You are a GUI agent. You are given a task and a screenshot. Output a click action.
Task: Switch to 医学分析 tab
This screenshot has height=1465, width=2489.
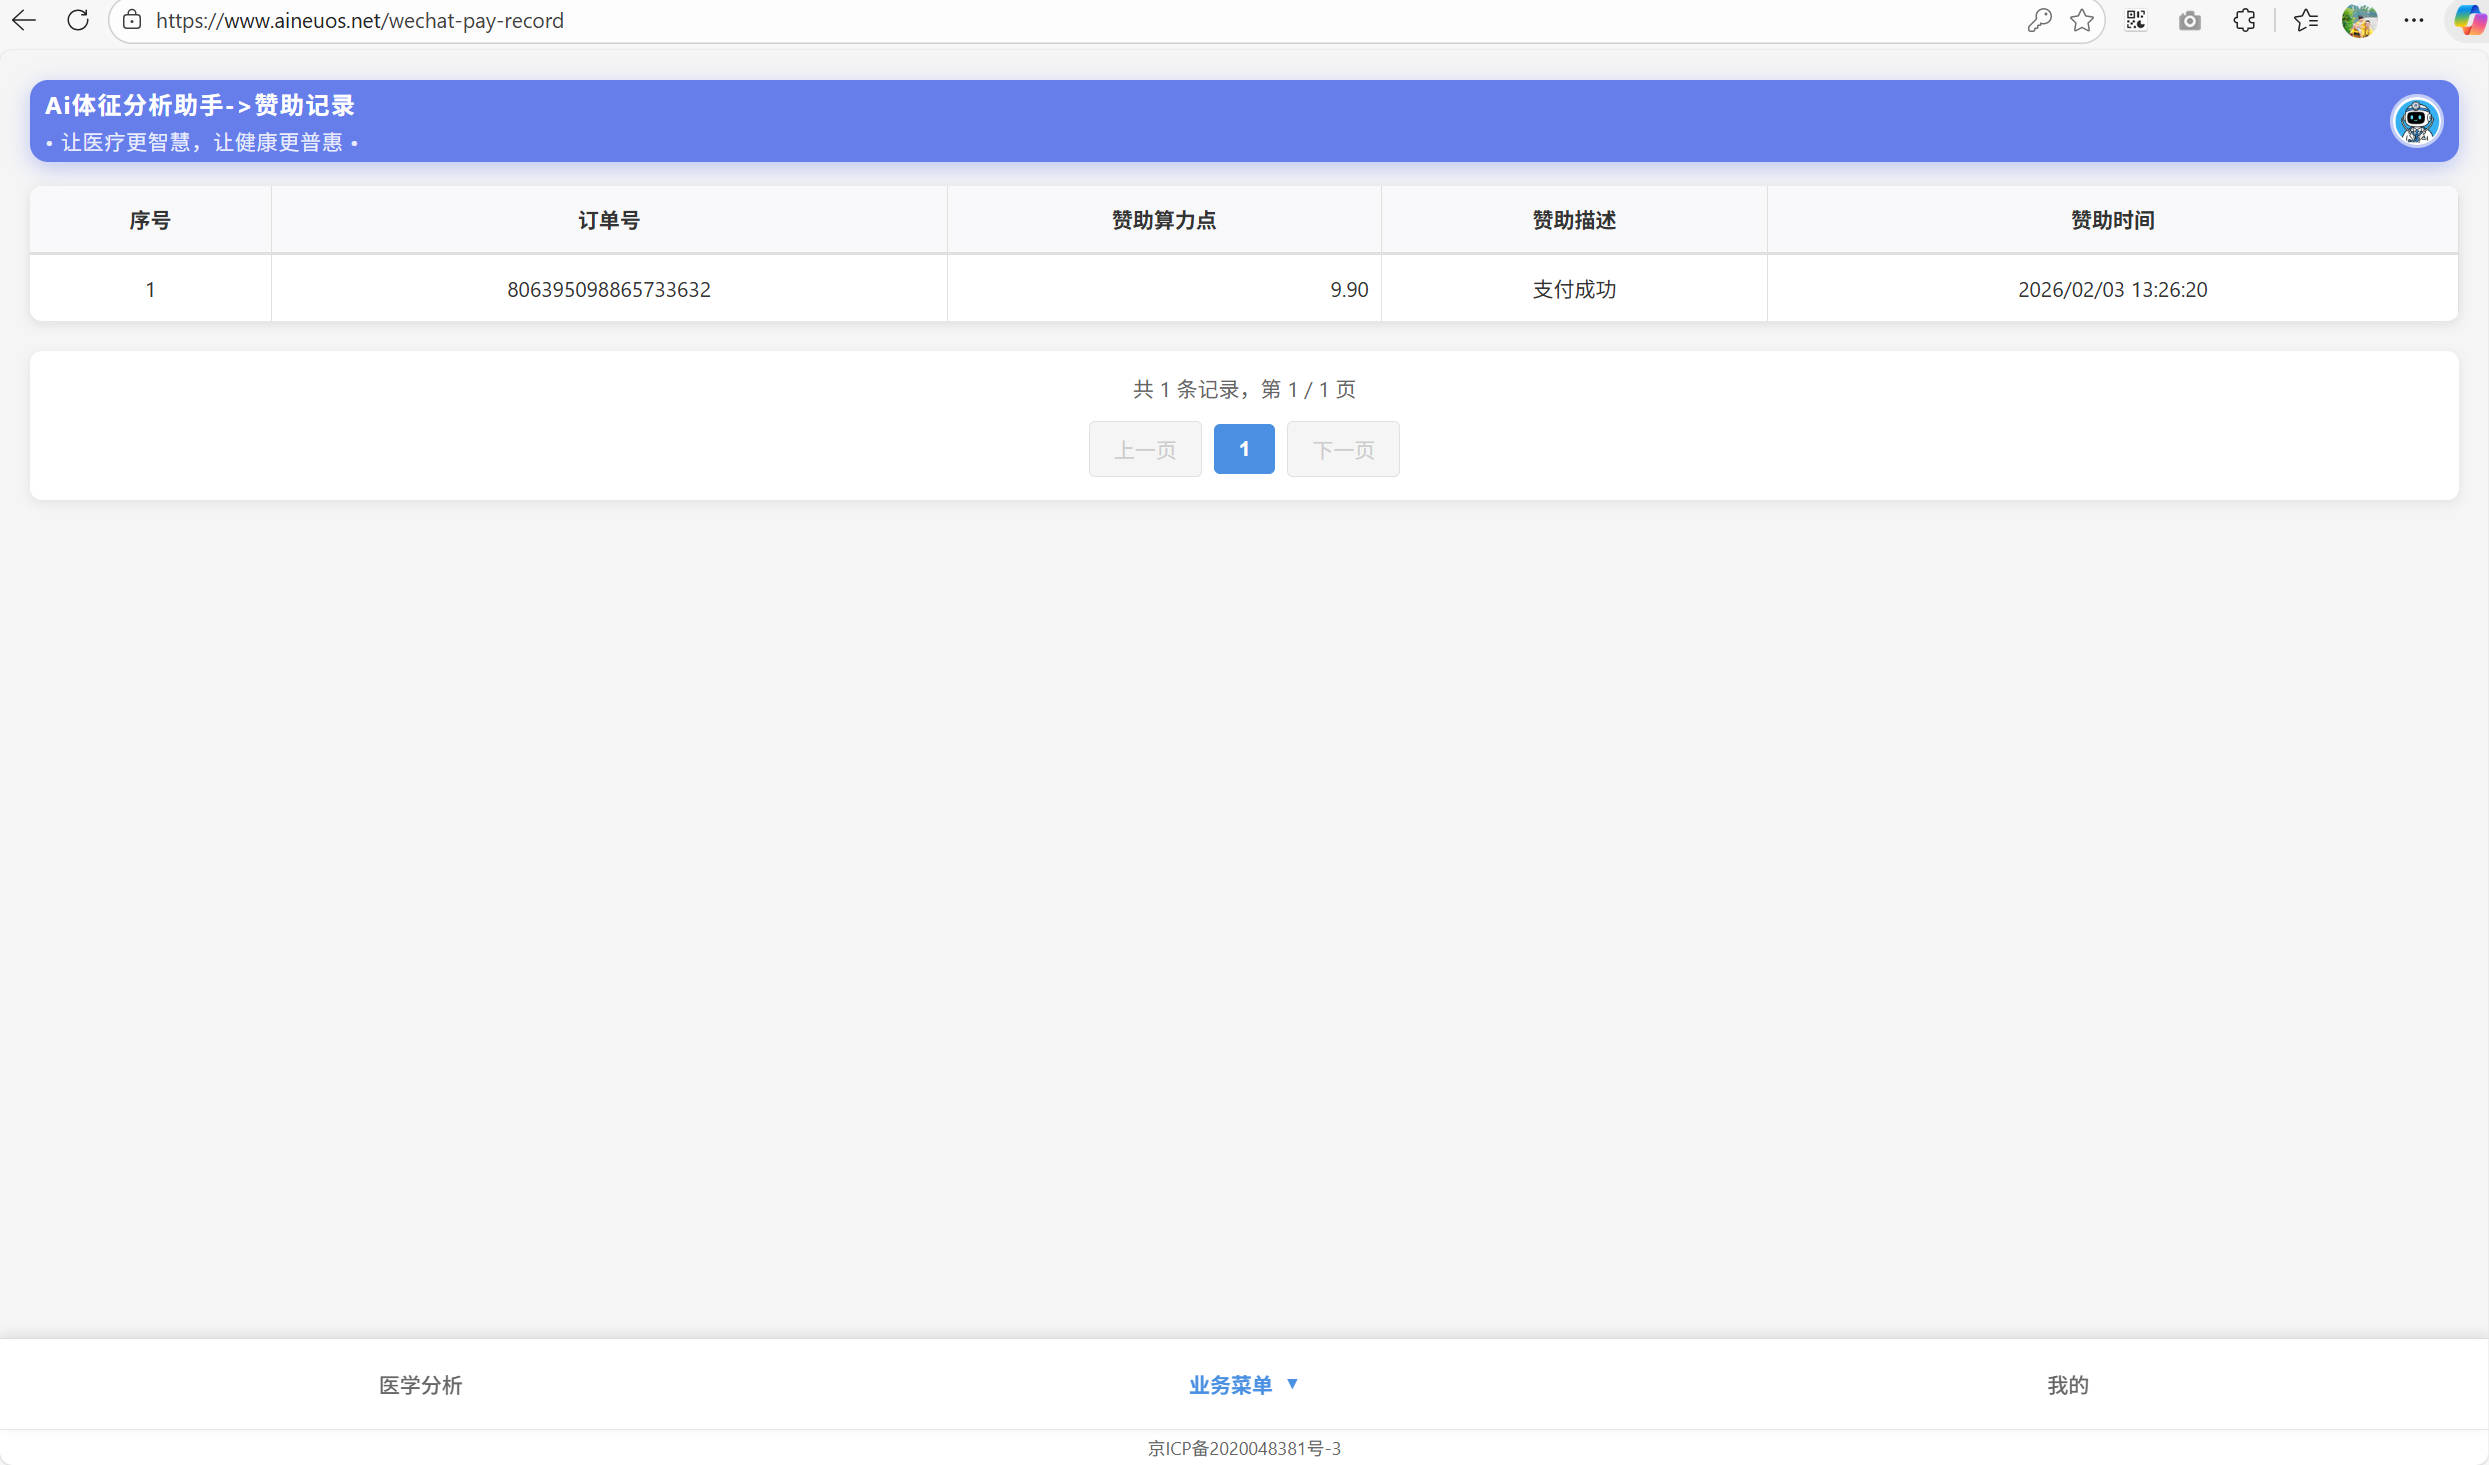tap(420, 1385)
